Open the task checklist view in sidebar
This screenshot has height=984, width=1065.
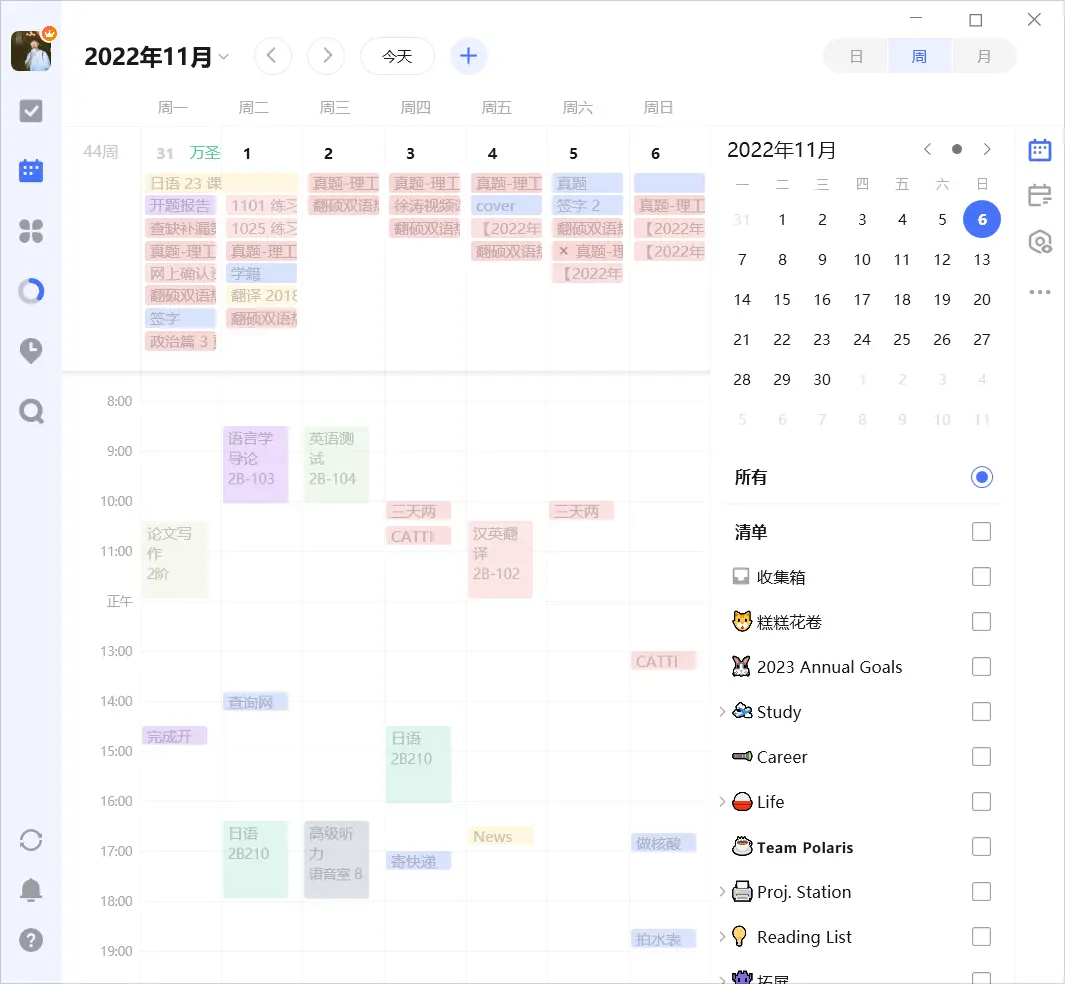pos(31,111)
